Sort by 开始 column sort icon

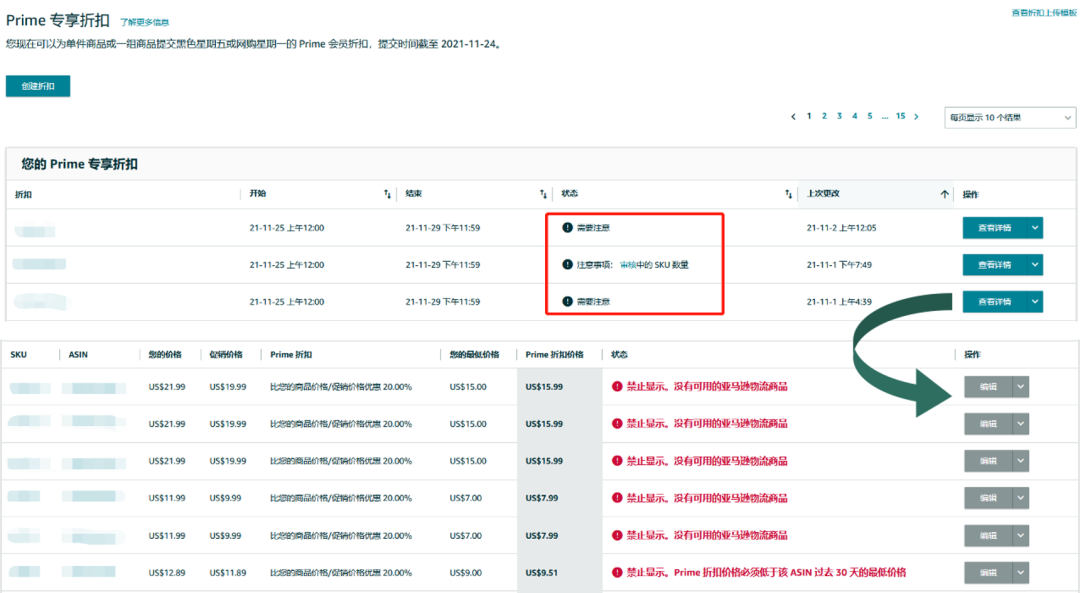387,194
